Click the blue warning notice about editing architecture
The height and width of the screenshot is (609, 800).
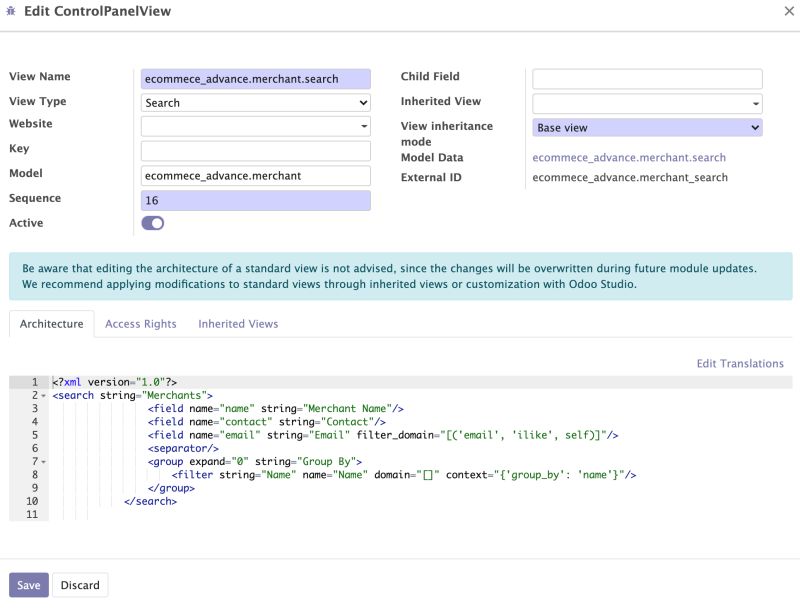click(401, 276)
